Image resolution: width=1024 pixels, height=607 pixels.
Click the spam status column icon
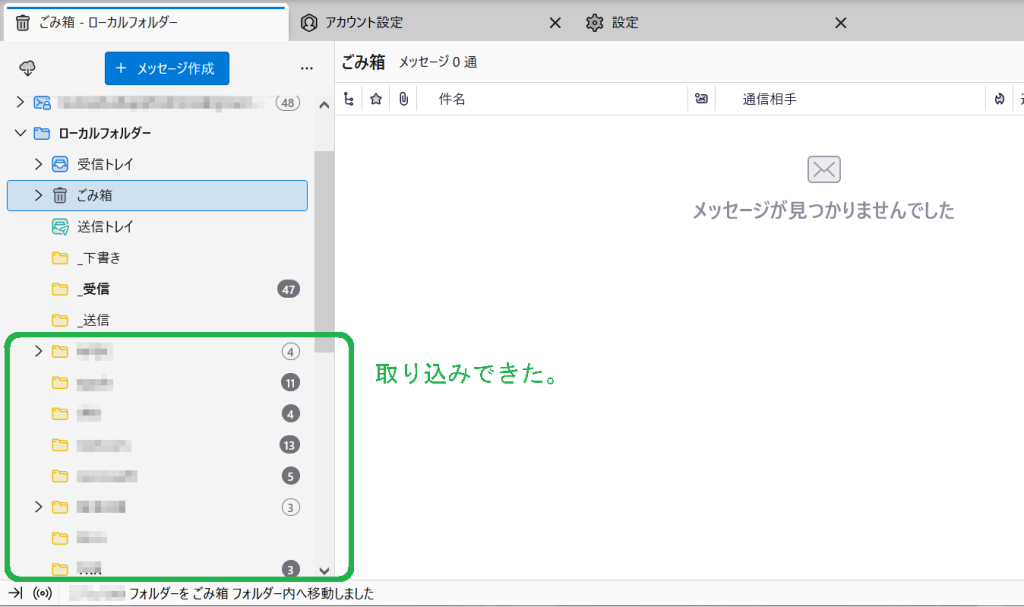[999, 99]
